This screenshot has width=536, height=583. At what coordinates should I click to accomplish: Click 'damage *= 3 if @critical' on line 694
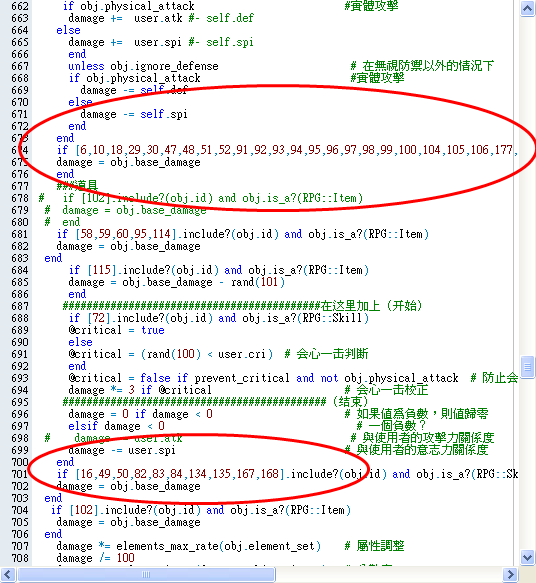pyautogui.click(x=140, y=390)
